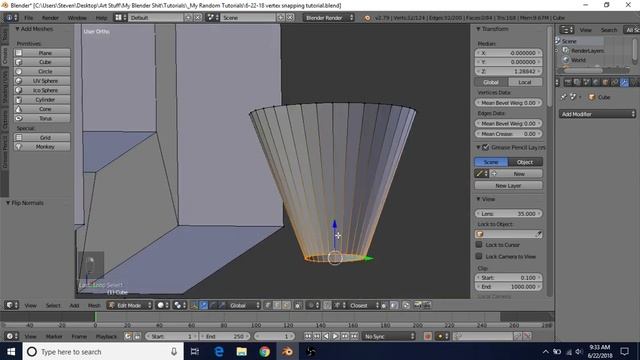The image size is (640, 360).
Task: Add a UV Sphere mesh
Action: (x=42, y=81)
